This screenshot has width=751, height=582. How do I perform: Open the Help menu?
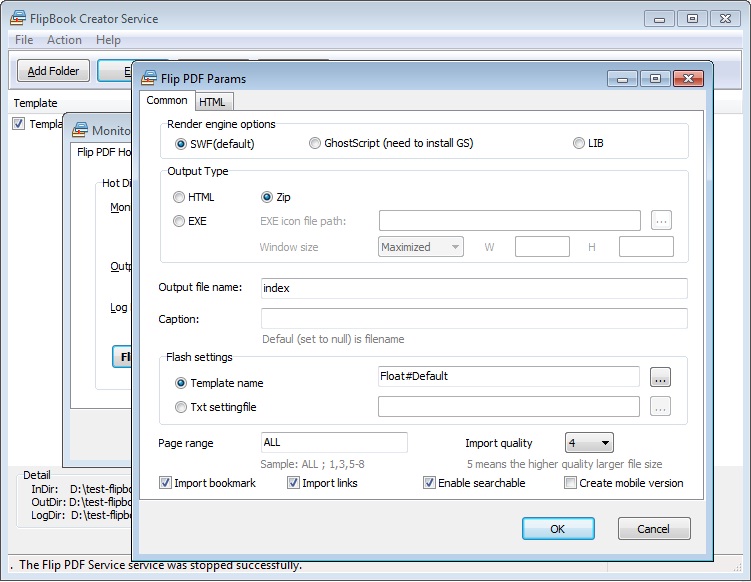(x=108, y=40)
